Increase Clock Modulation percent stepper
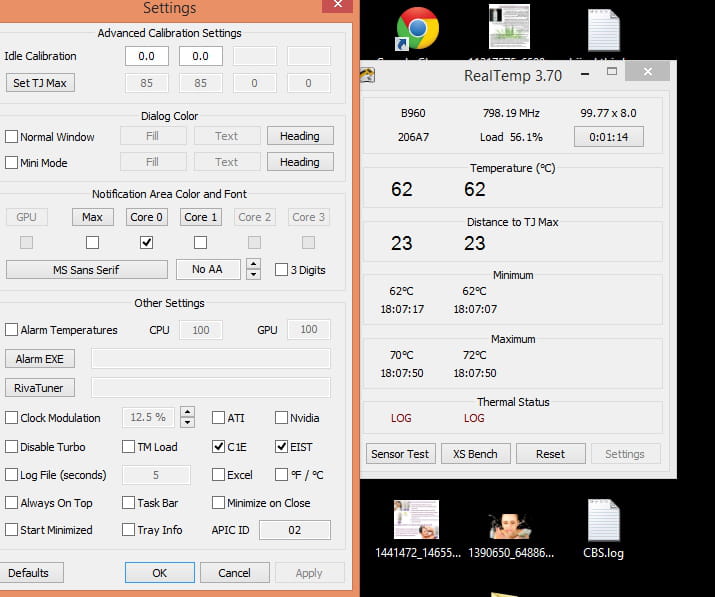Screen dimensions: 715x597 187,411
